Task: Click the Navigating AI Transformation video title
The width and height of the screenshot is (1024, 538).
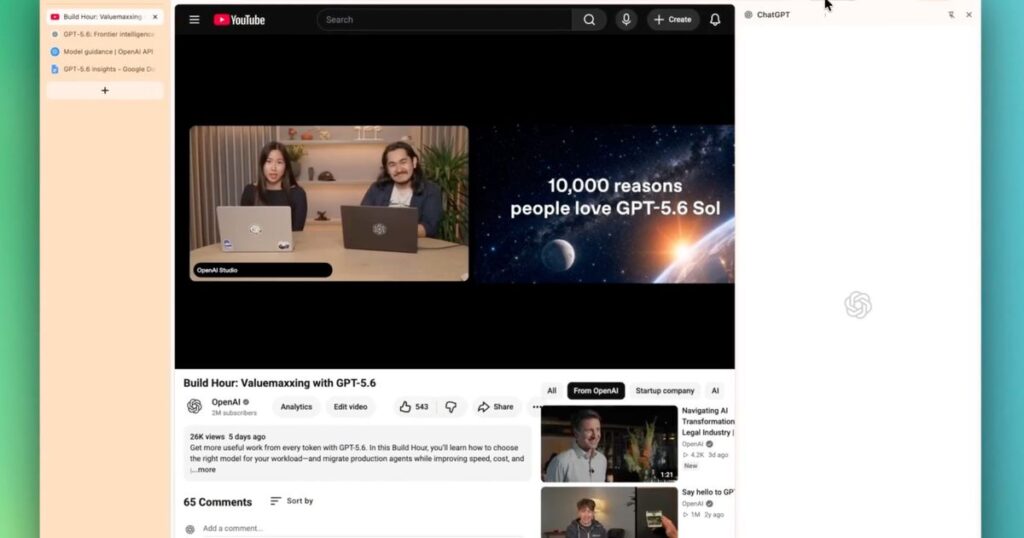Action: point(708,421)
